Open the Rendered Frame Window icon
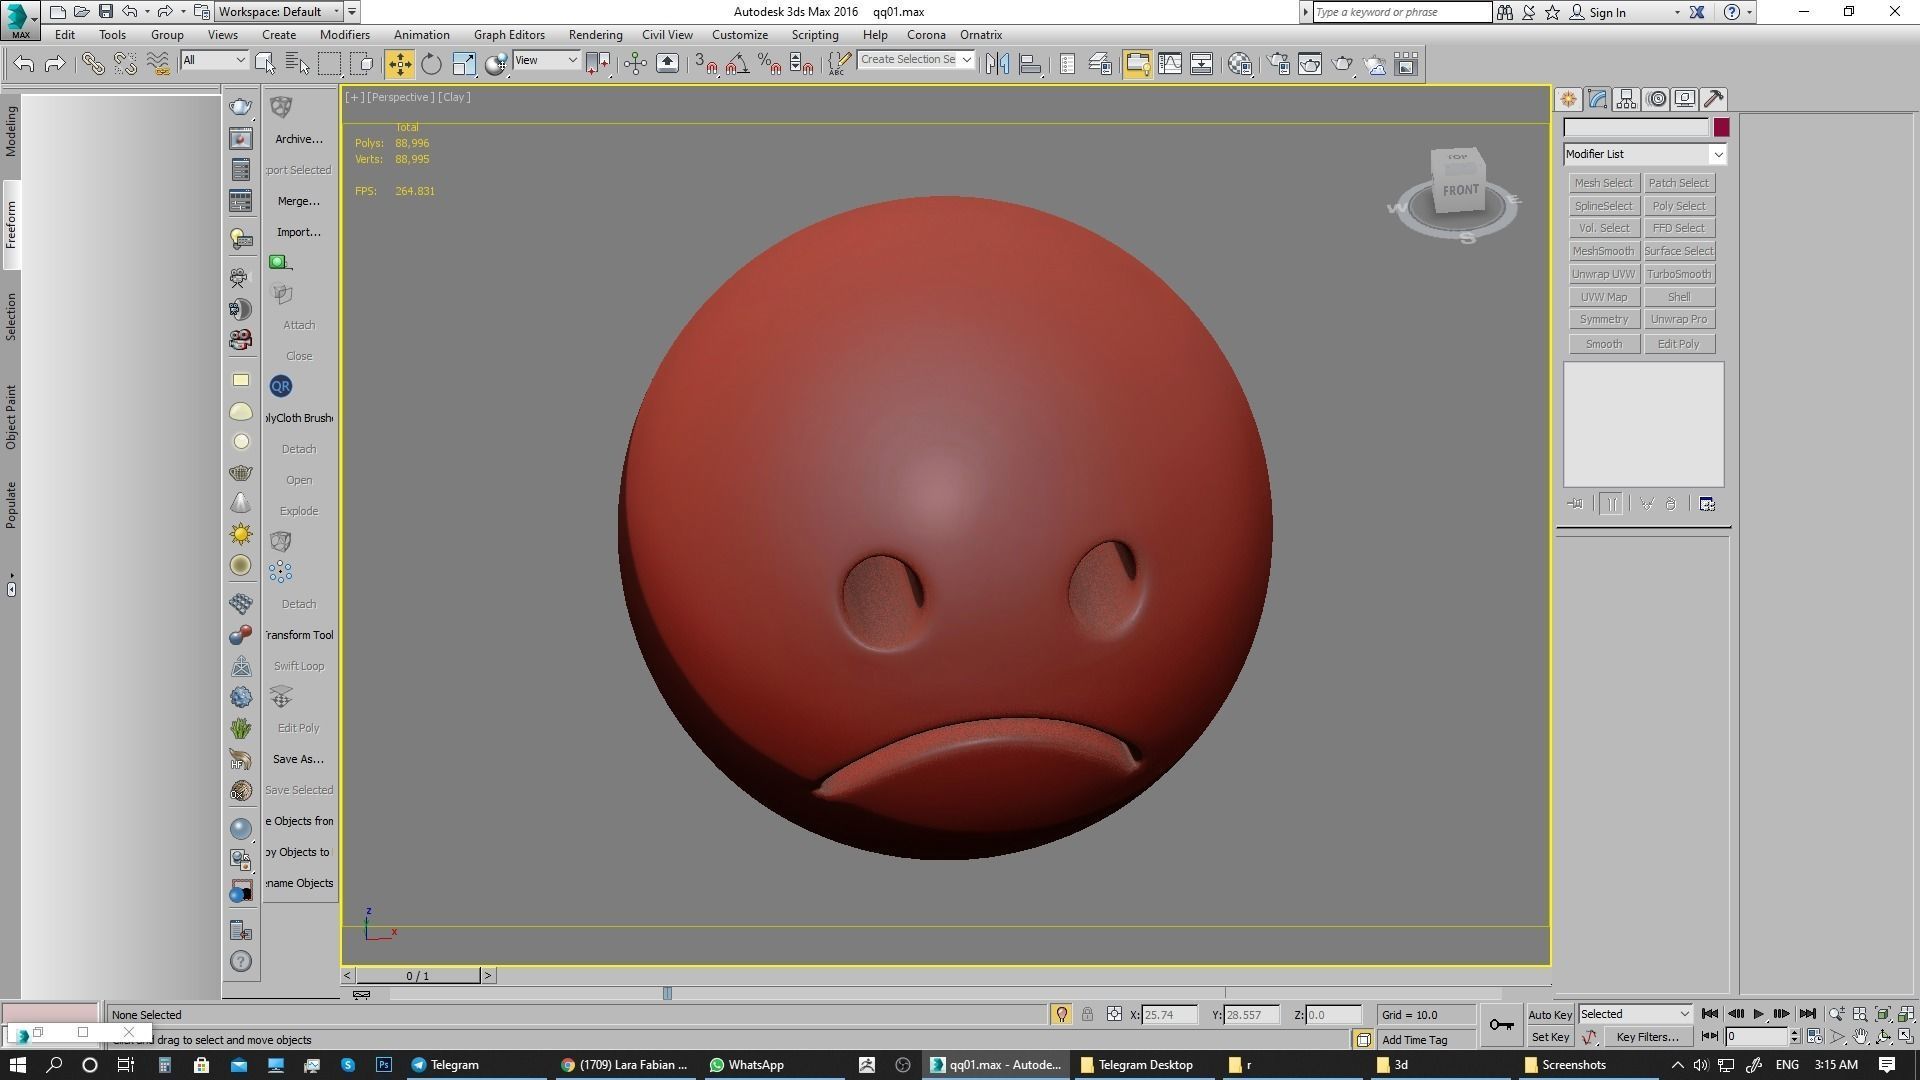This screenshot has height=1080, width=1920. coord(1310,64)
